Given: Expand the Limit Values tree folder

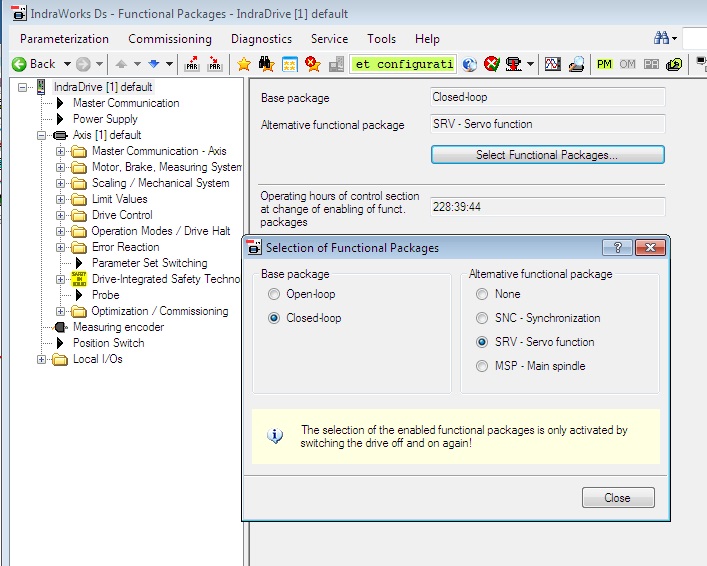Looking at the screenshot, I should [60, 199].
